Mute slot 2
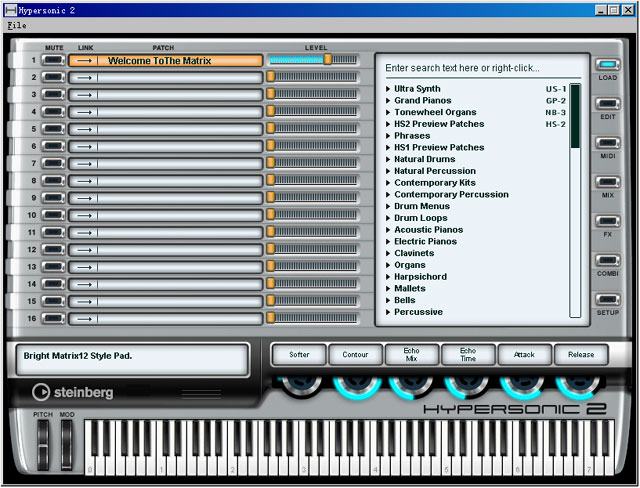 (x=53, y=78)
